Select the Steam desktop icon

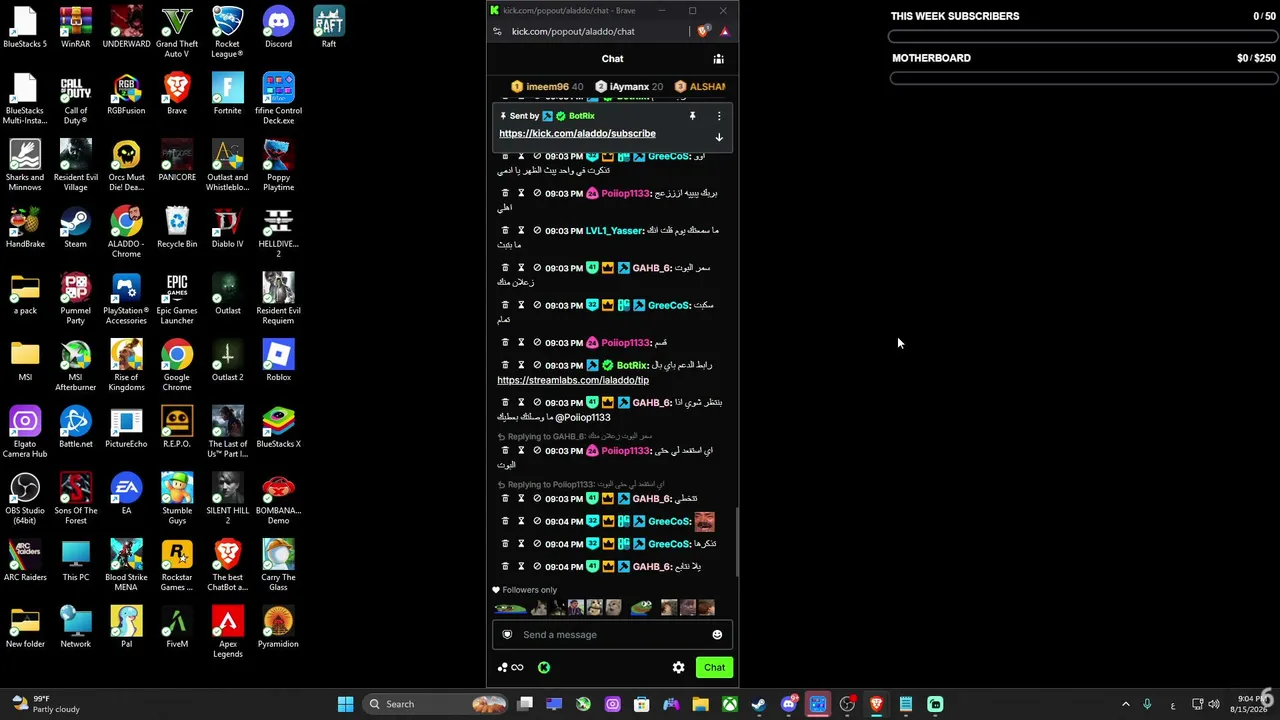pyautogui.click(x=75, y=227)
